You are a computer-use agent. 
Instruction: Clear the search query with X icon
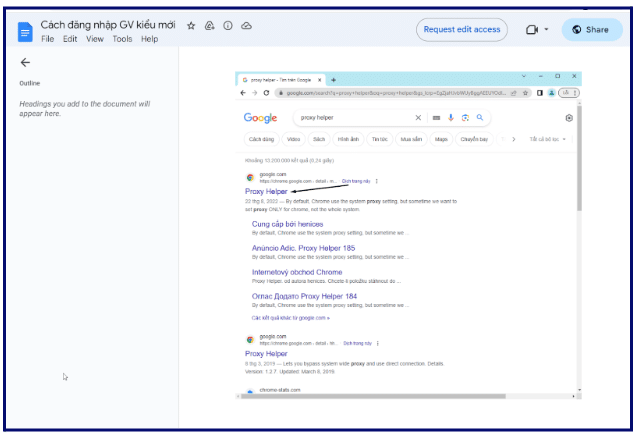[418, 118]
